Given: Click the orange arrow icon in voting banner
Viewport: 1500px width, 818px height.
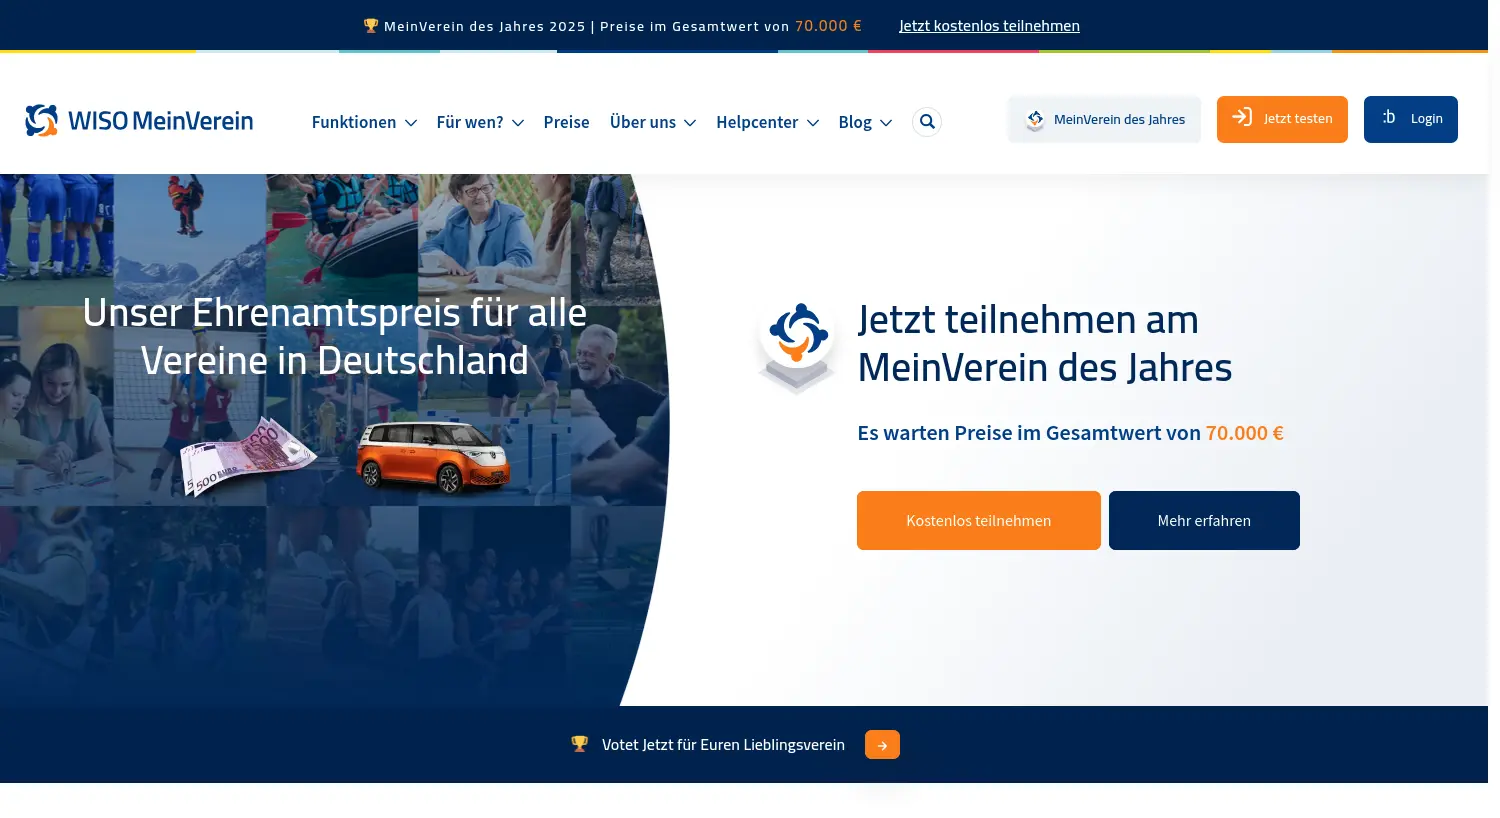Looking at the screenshot, I should (882, 745).
